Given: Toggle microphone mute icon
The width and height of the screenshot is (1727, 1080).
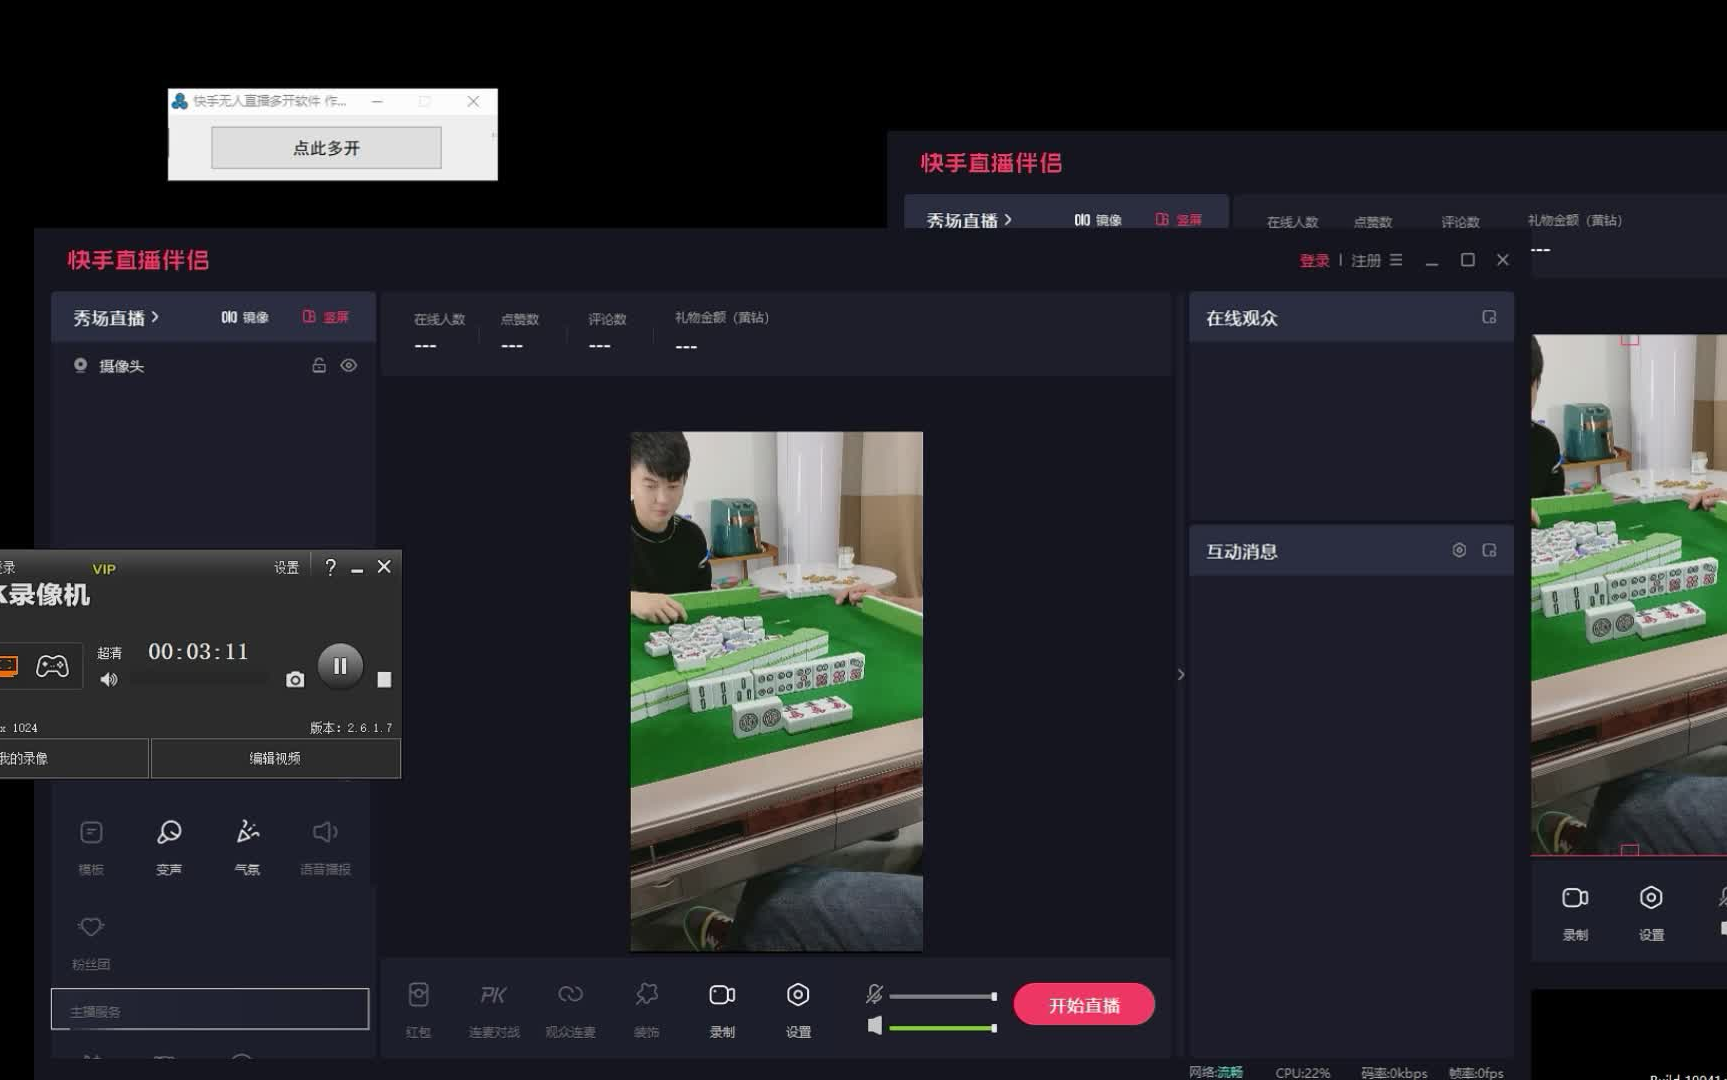Looking at the screenshot, I should [874, 994].
